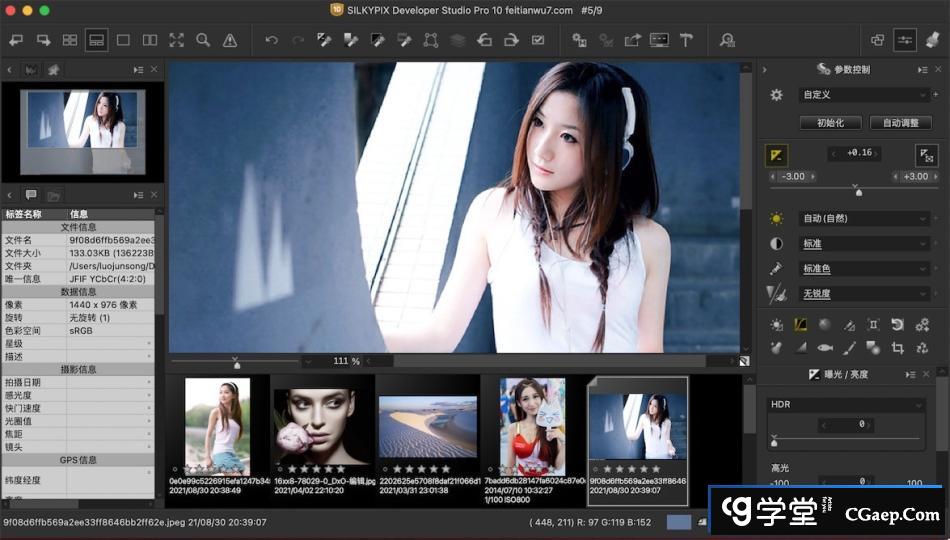Click the exposure compensation slider handle
This screenshot has width=950, height=540.
point(857,189)
